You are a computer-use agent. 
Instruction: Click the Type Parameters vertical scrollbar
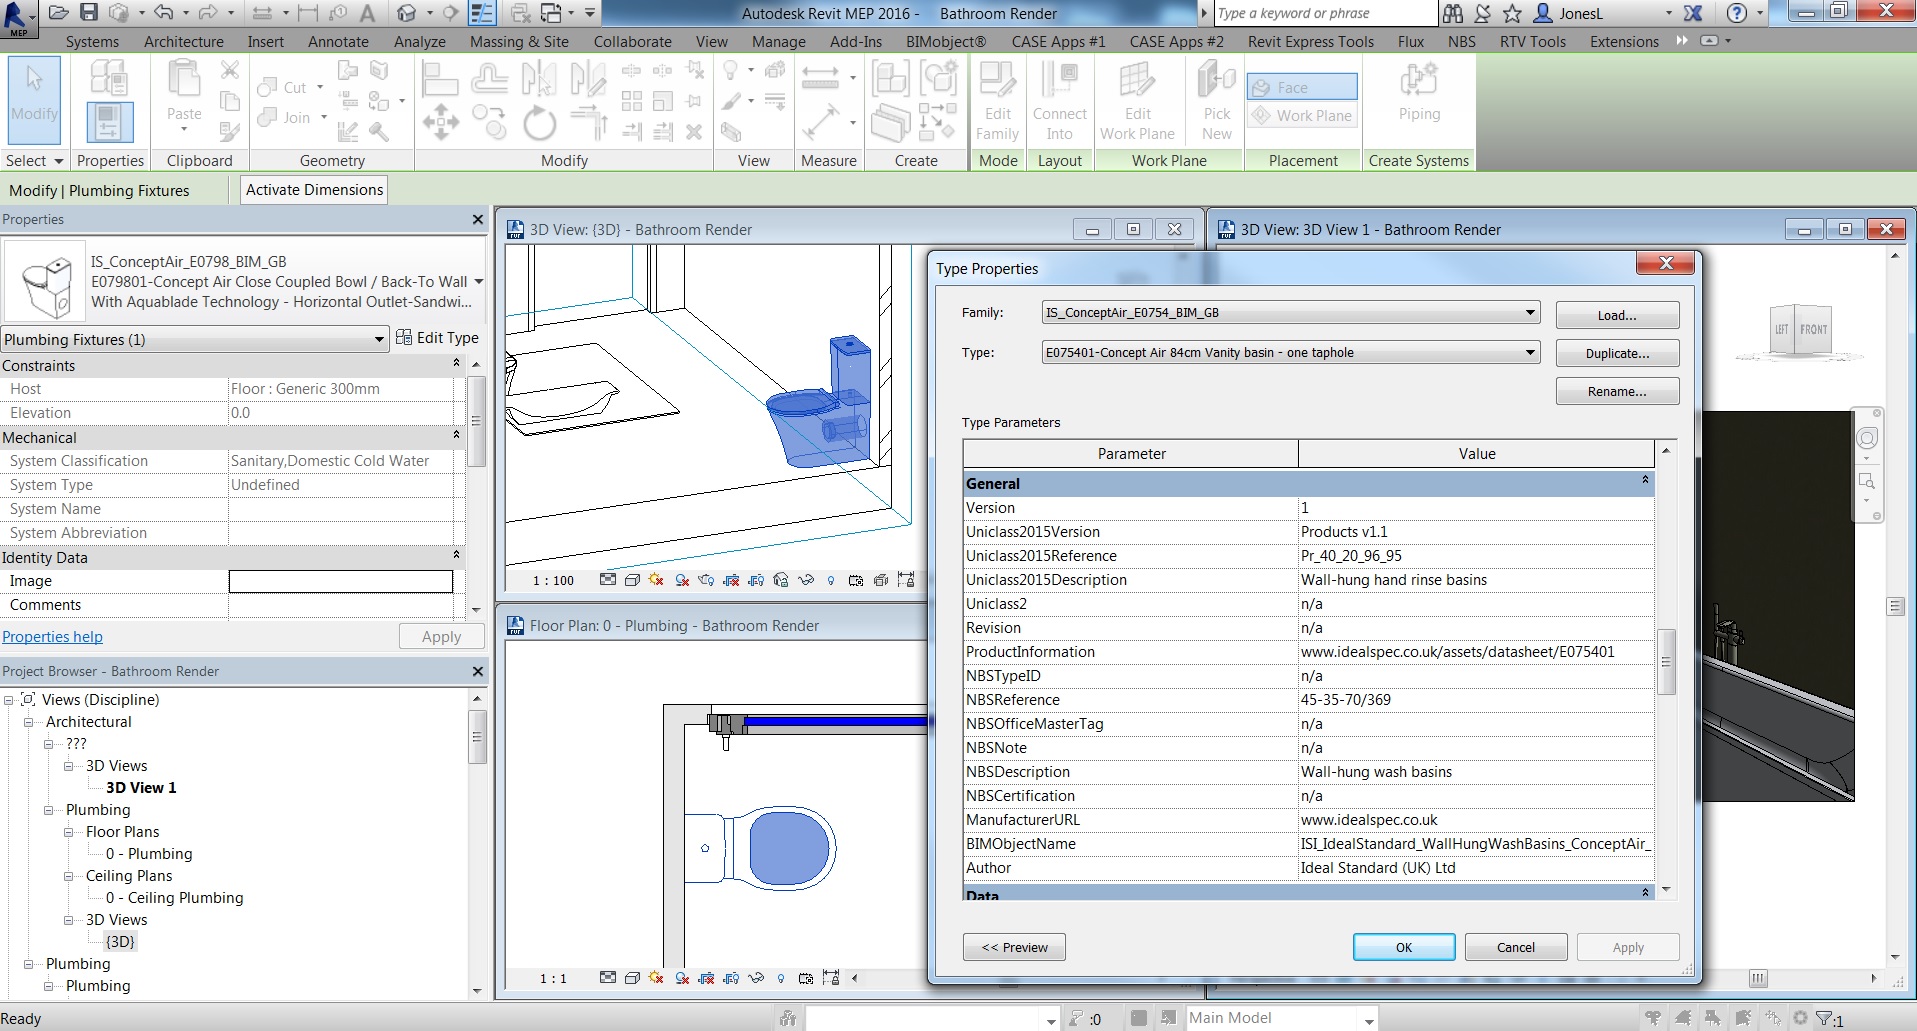(x=1666, y=661)
